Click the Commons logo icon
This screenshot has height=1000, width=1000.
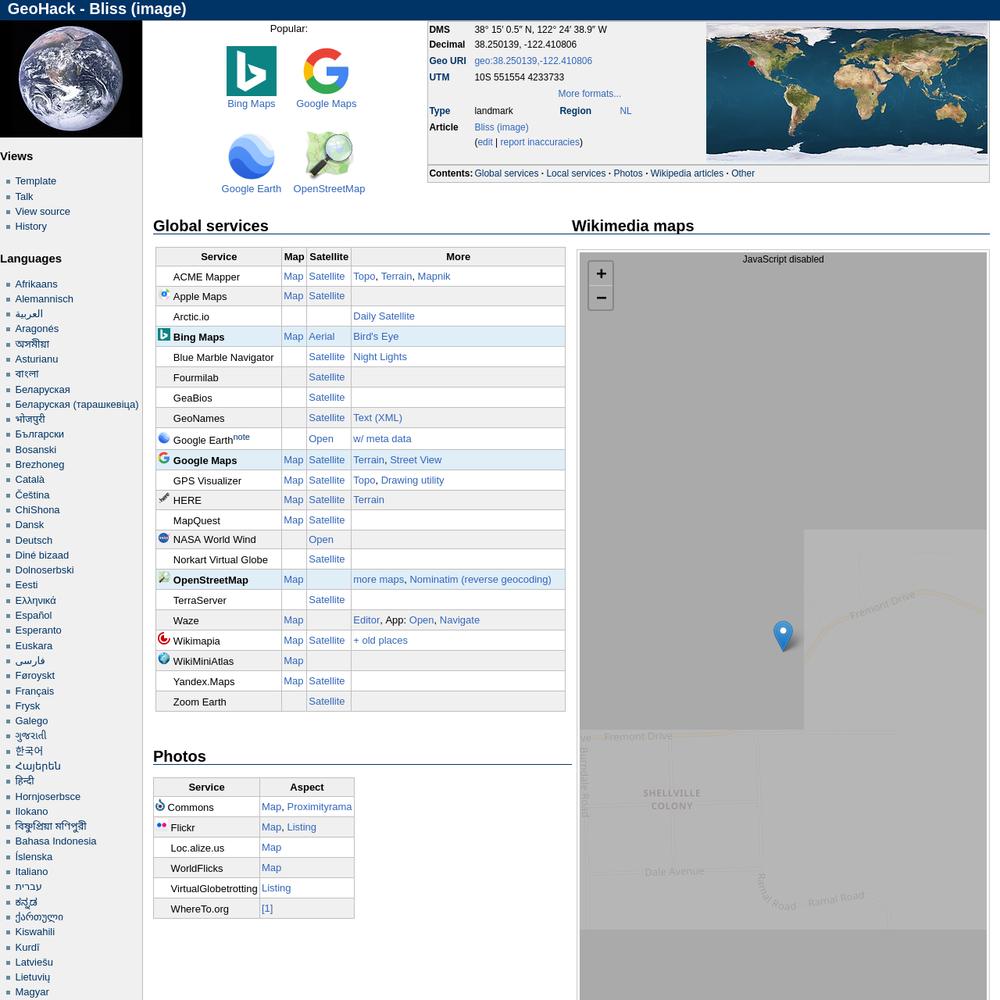pyautogui.click(x=160, y=805)
